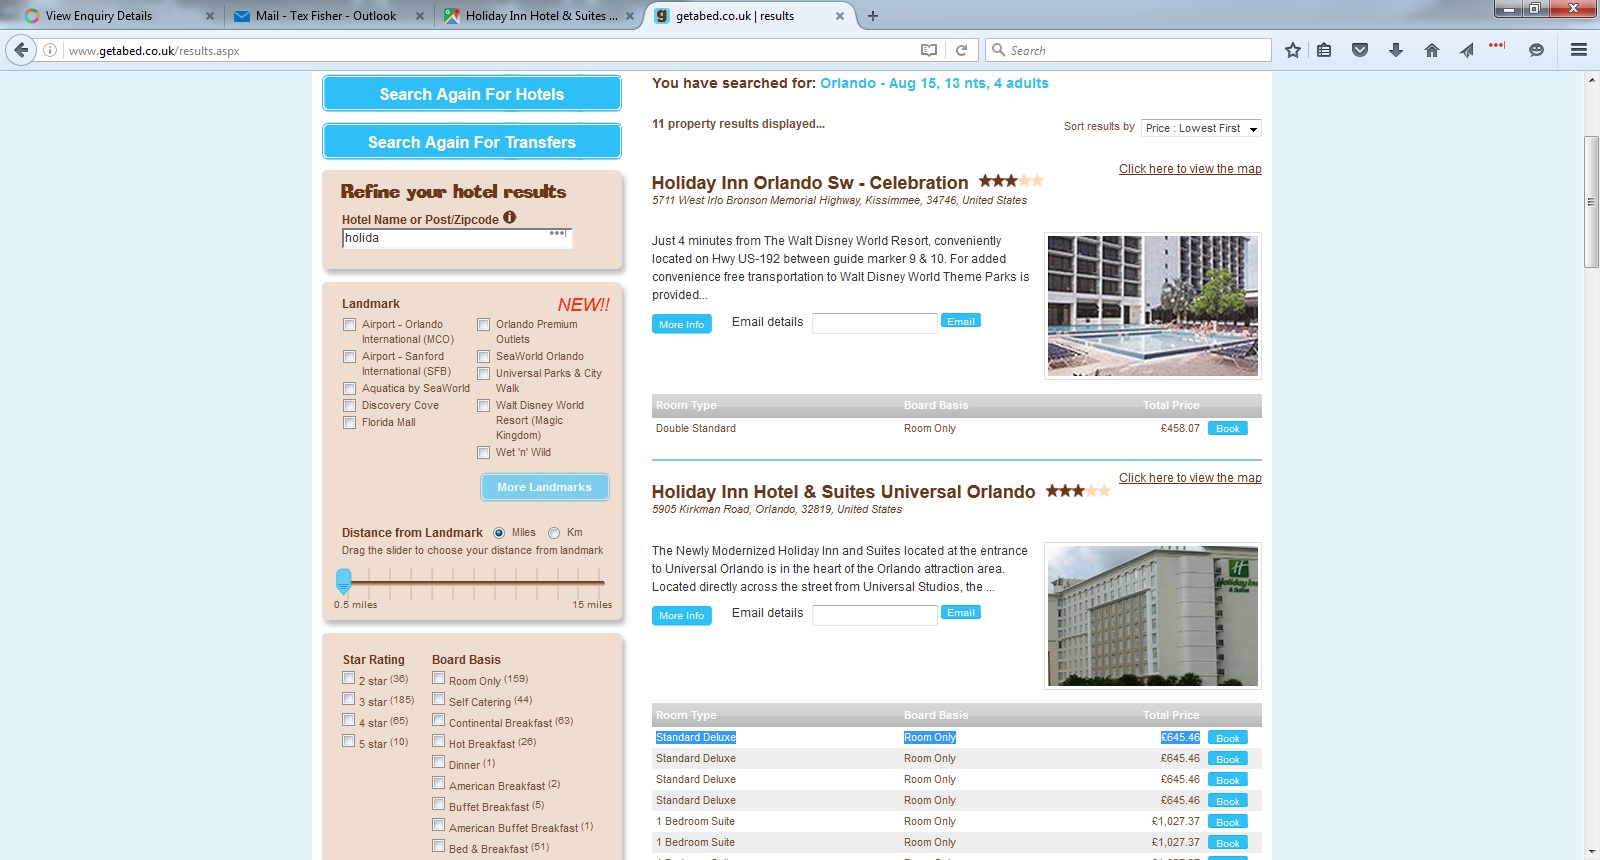Check Bed & Breakfast board basis
The image size is (1600, 860).
438,846
